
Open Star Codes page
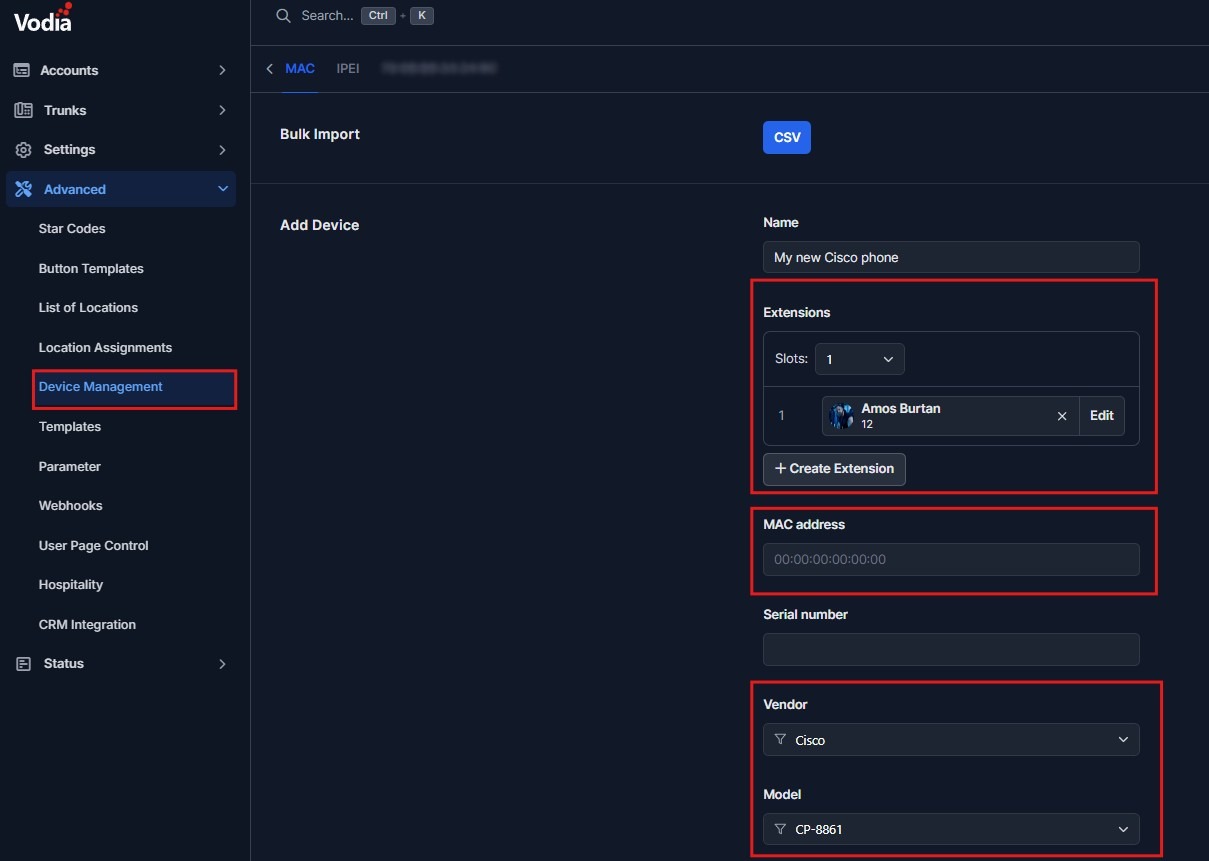[72, 229]
